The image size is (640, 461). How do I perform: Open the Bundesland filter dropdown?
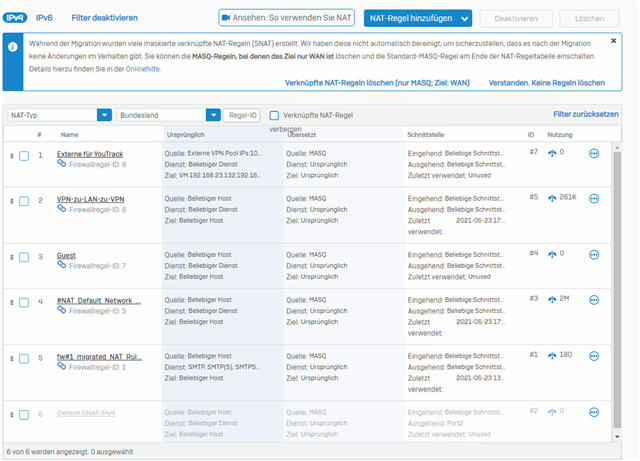click(169, 115)
